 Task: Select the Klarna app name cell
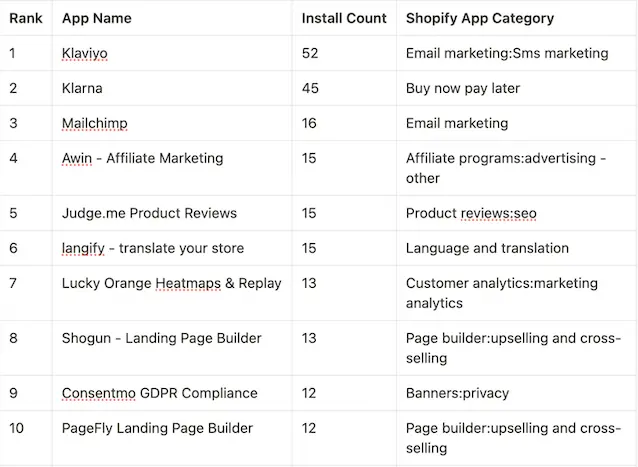(x=172, y=88)
